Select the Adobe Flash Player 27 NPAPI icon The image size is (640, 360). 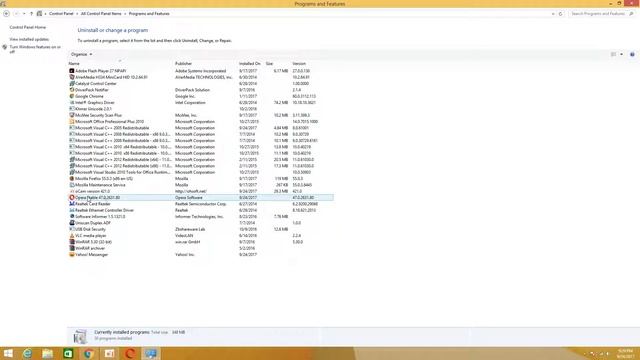click(72, 71)
